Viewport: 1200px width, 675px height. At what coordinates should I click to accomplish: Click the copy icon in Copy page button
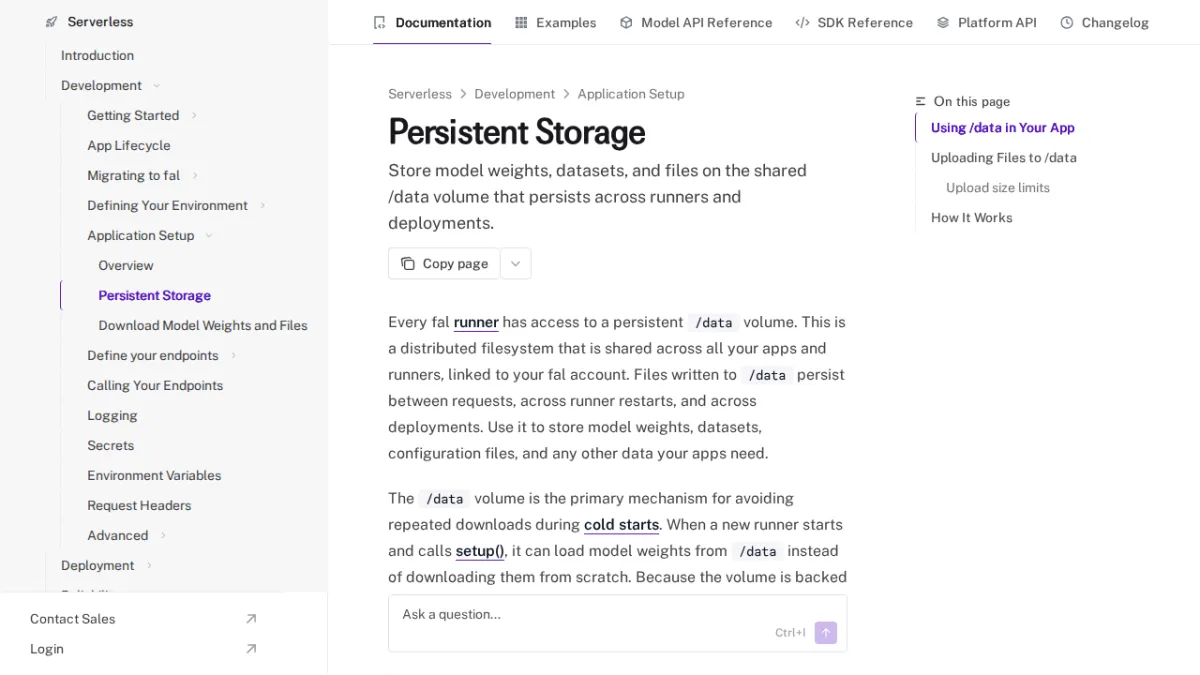408,264
